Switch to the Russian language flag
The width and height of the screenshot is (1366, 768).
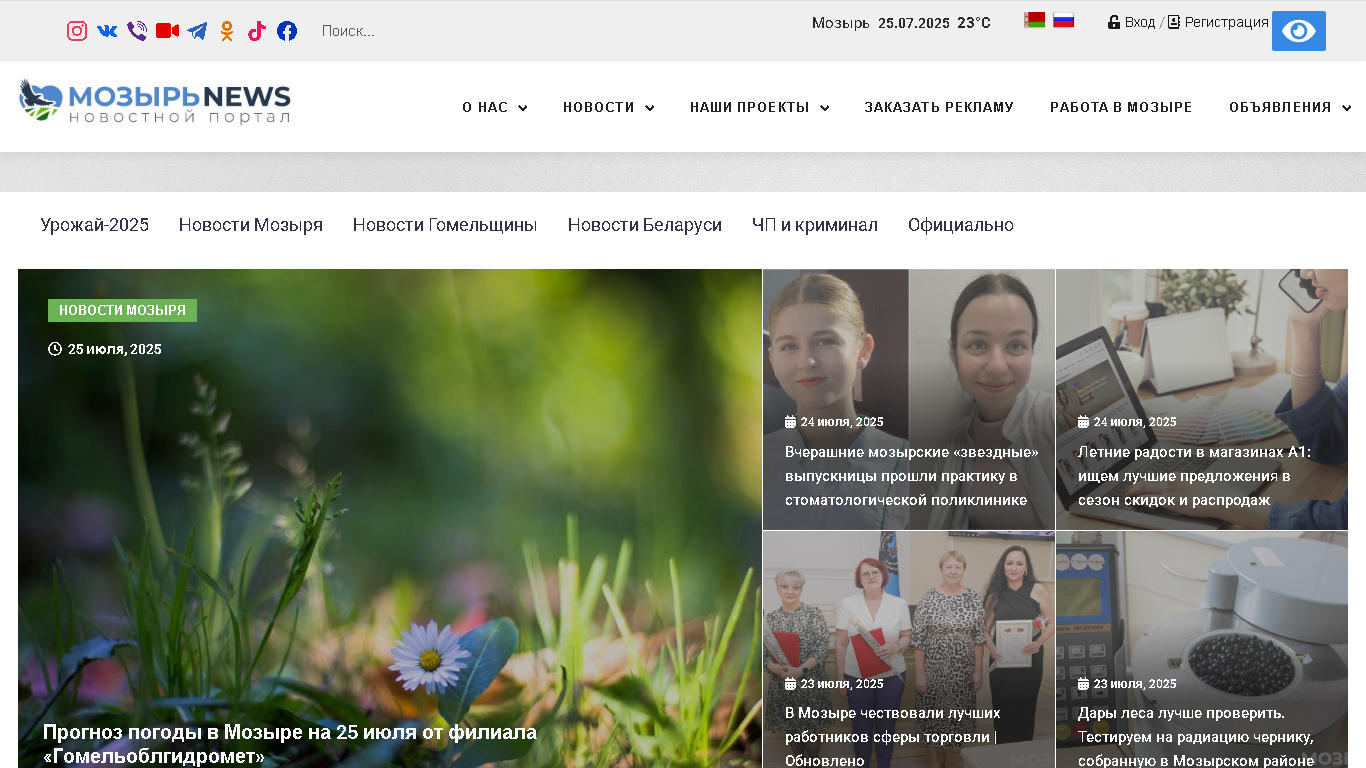click(1064, 20)
